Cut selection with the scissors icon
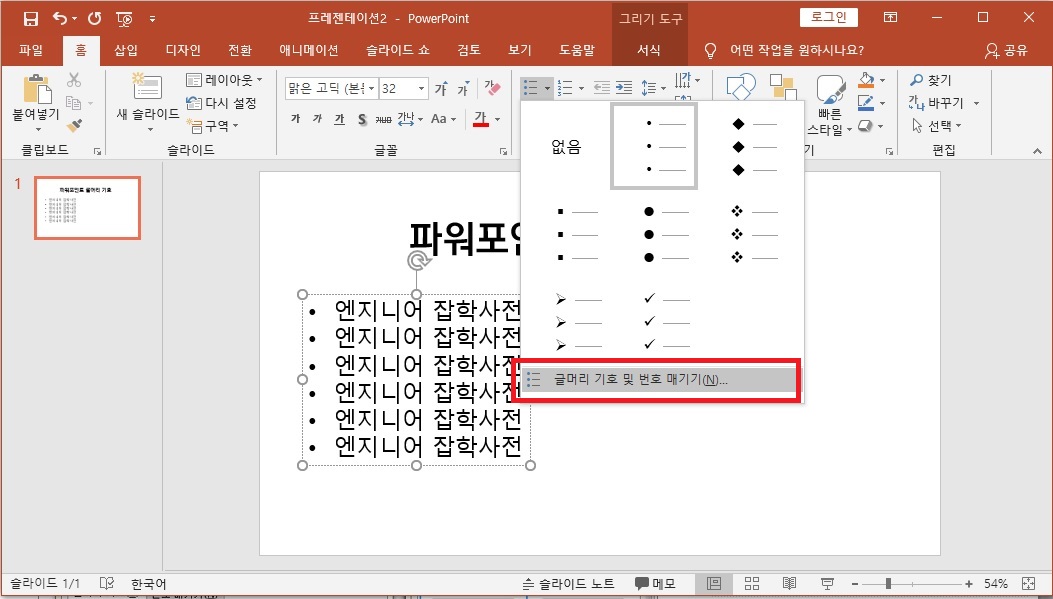Screen dimensions: 1053x599 coord(74,80)
